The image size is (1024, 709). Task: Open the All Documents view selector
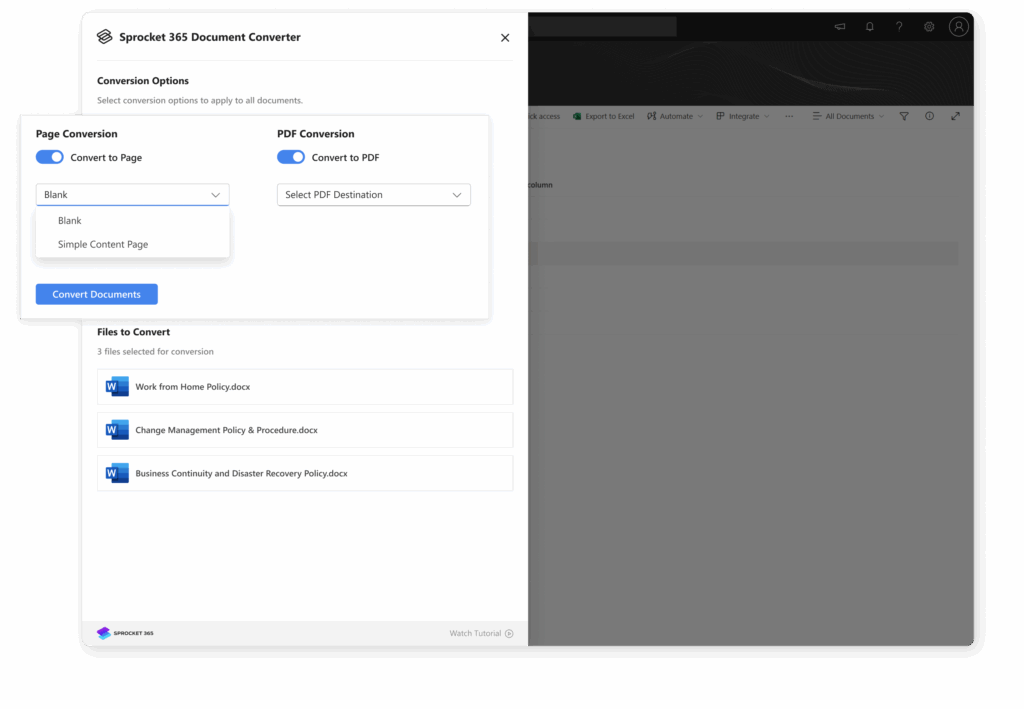tap(848, 116)
